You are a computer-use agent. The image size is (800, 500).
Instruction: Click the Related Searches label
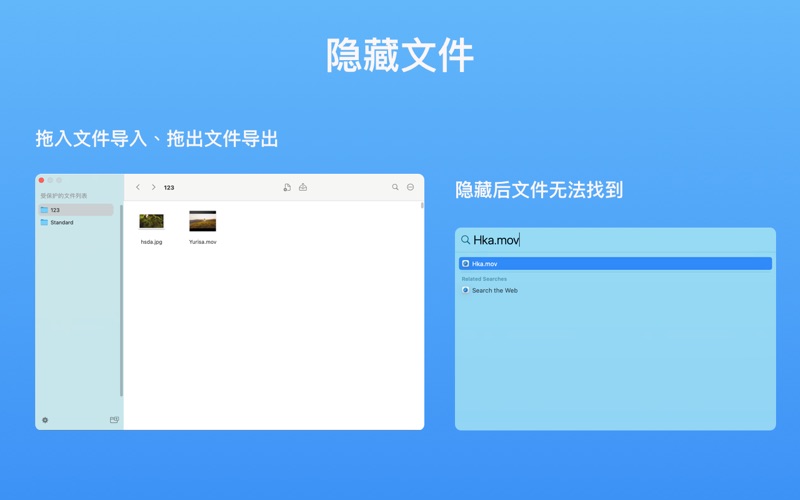pos(484,279)
